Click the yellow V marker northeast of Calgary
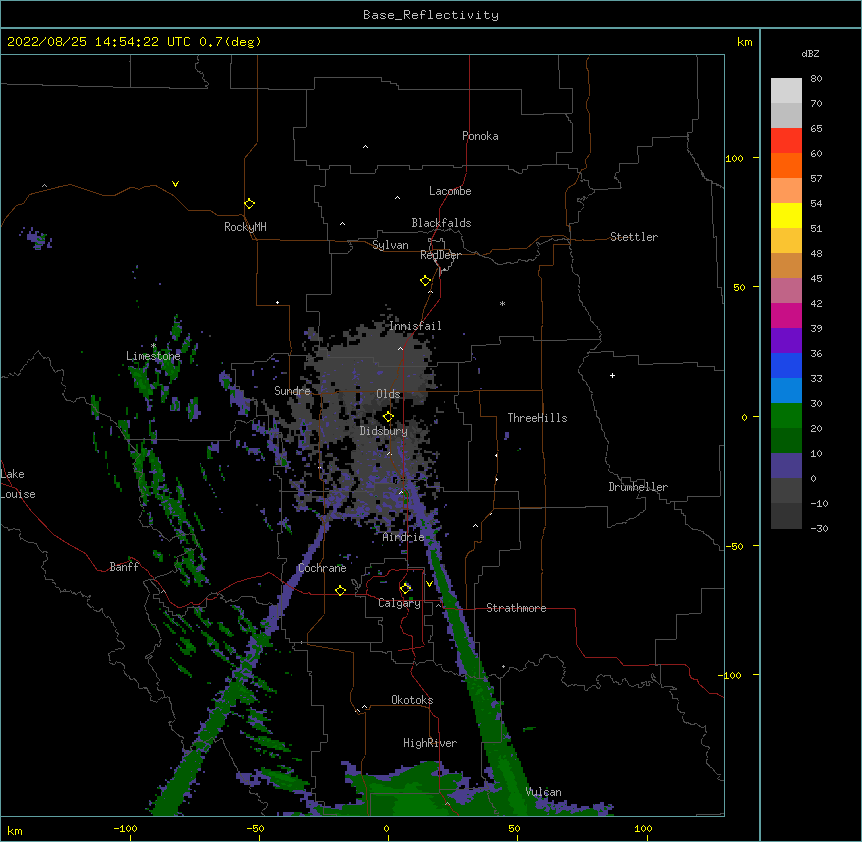Viewport: 862px width, 842px height. tap(429, 584)
